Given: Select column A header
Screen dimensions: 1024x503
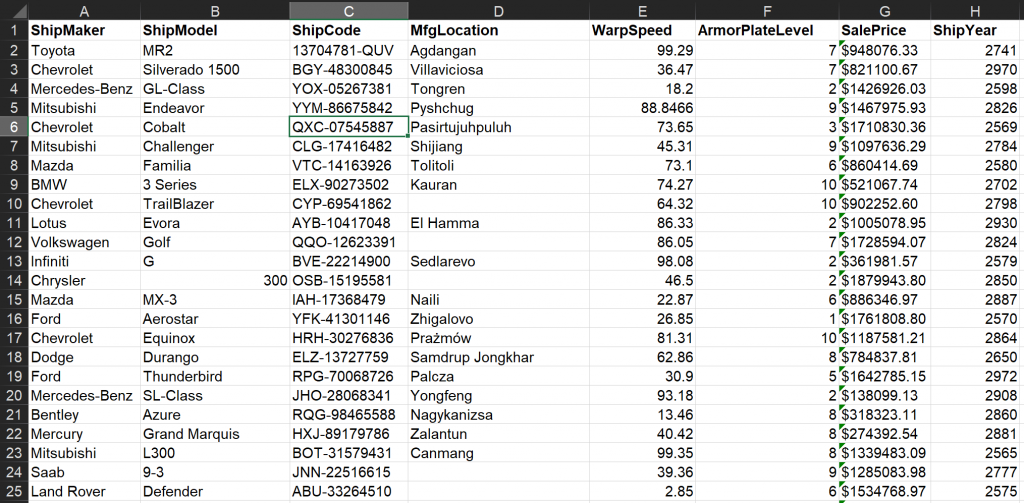Looking at the screenshot, I should [84, 10].
